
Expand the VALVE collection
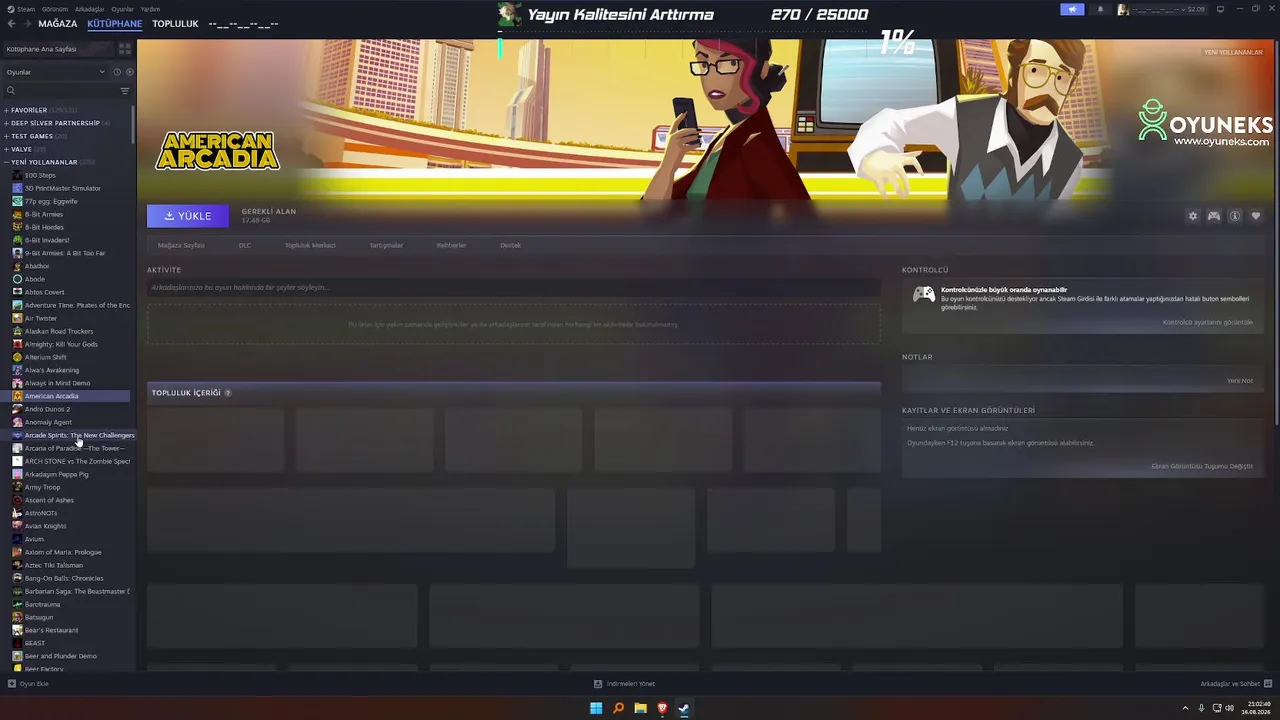(x=6, y=149)
